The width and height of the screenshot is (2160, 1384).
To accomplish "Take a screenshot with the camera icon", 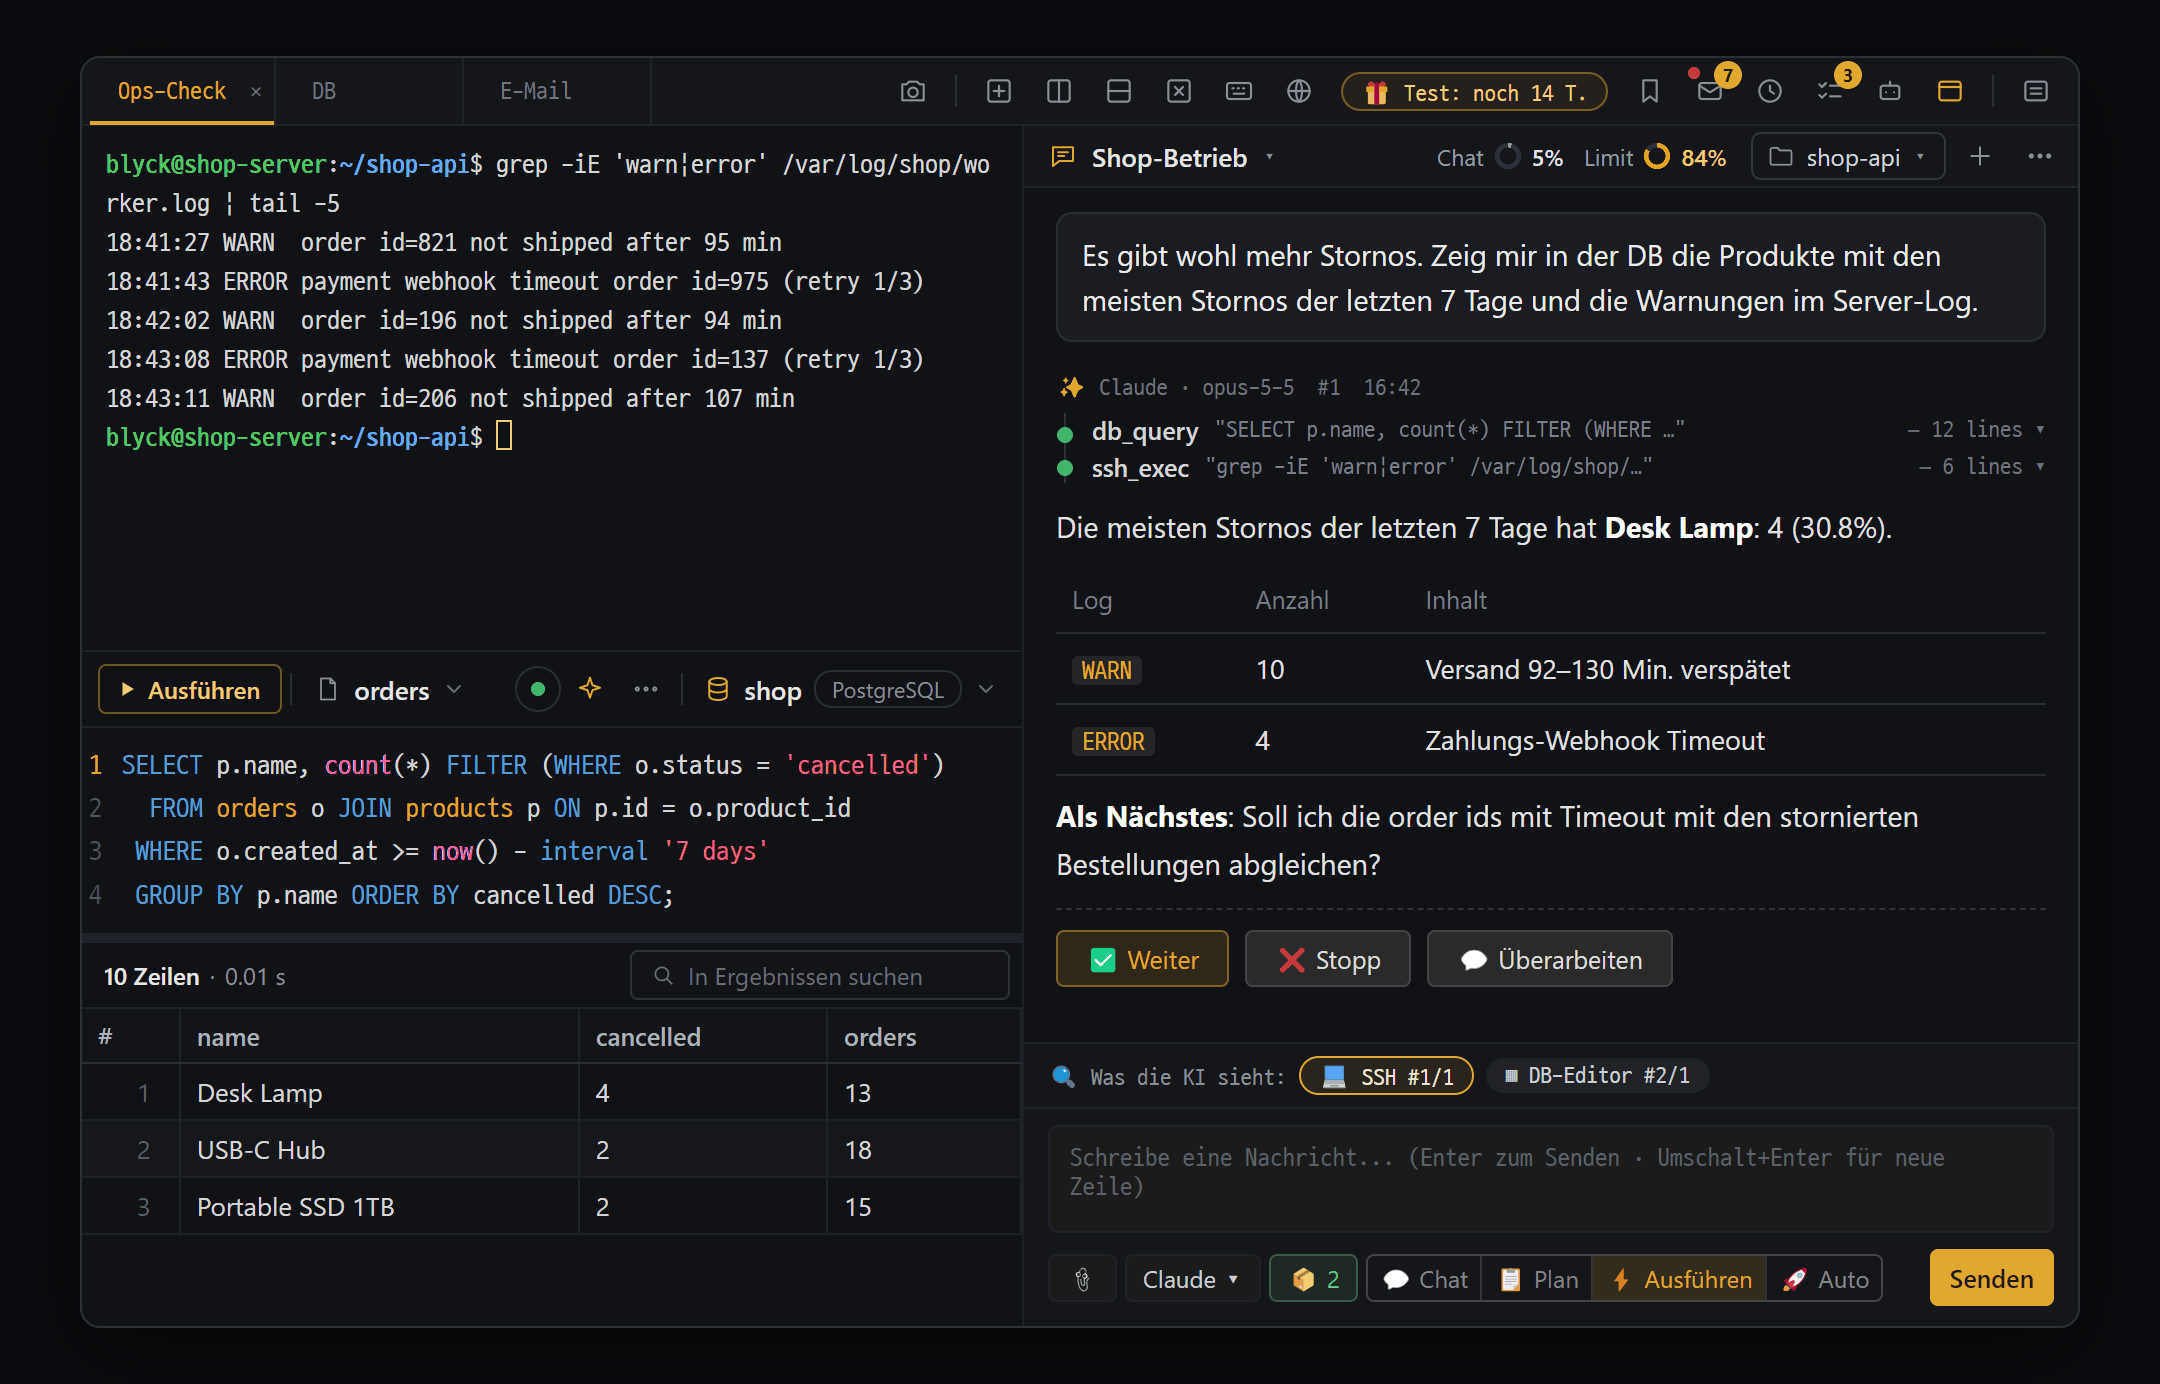I will pyautogui.click(x=912, y=92).
